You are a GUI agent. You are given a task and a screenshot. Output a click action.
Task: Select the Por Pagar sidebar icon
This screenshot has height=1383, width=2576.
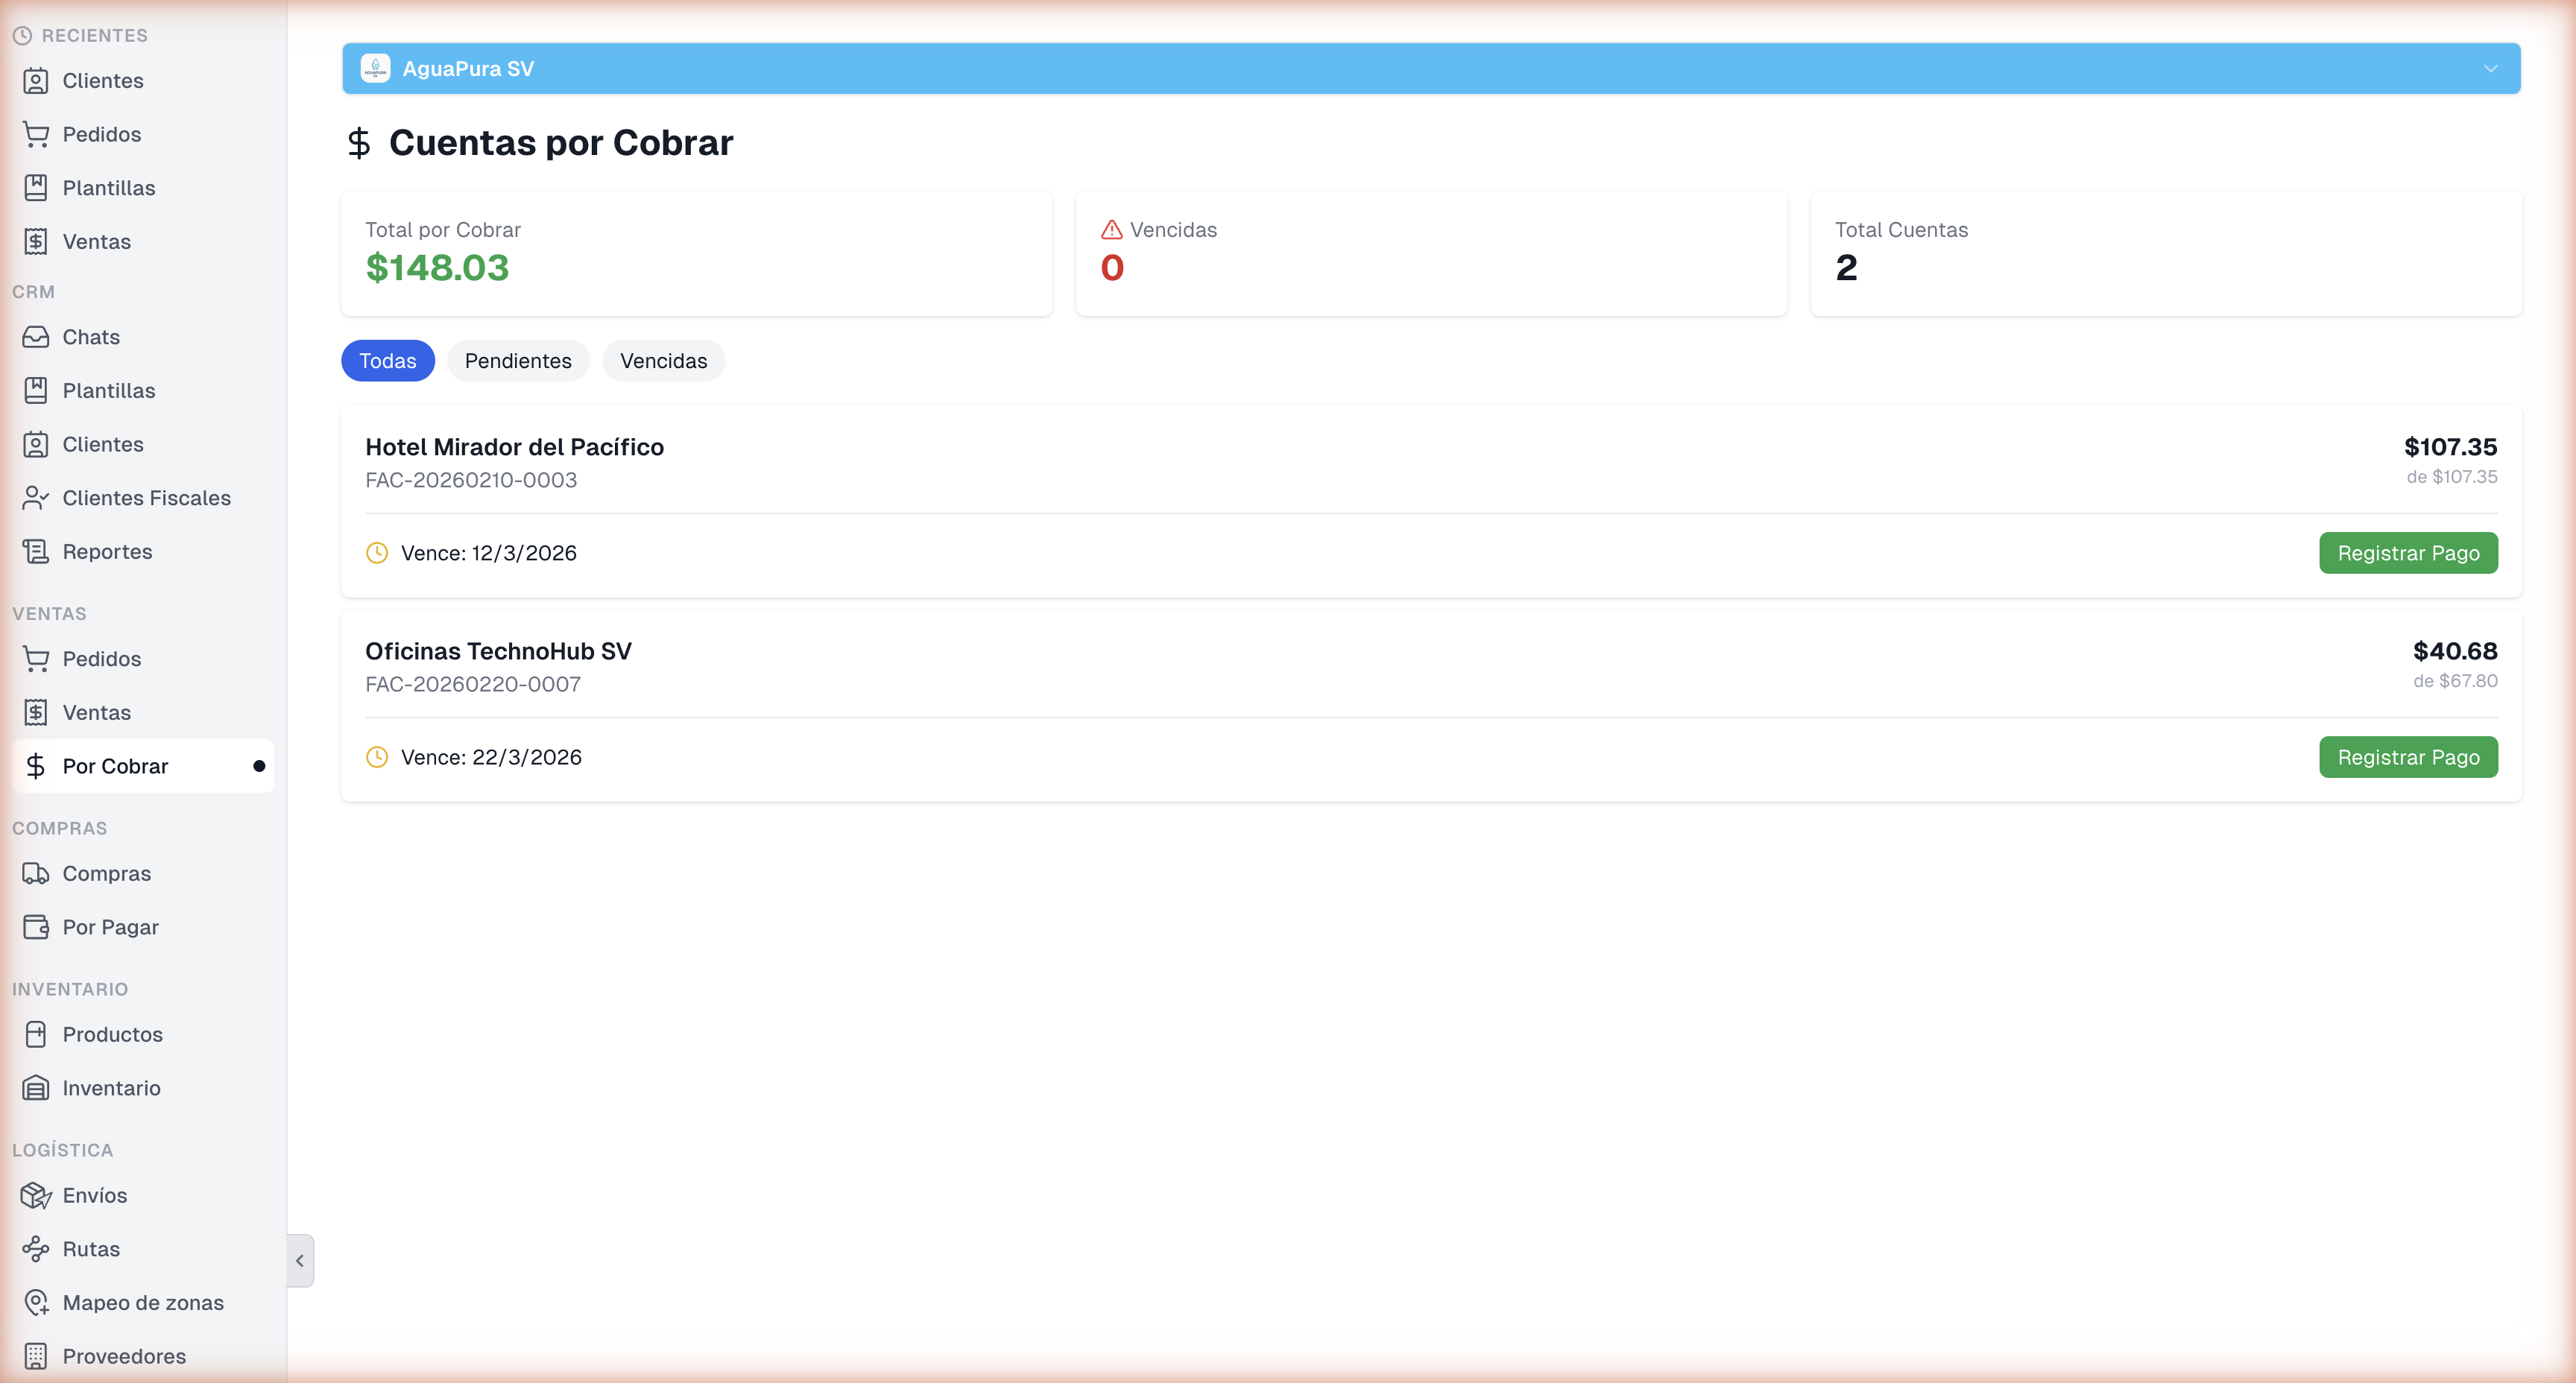(36, 926)
